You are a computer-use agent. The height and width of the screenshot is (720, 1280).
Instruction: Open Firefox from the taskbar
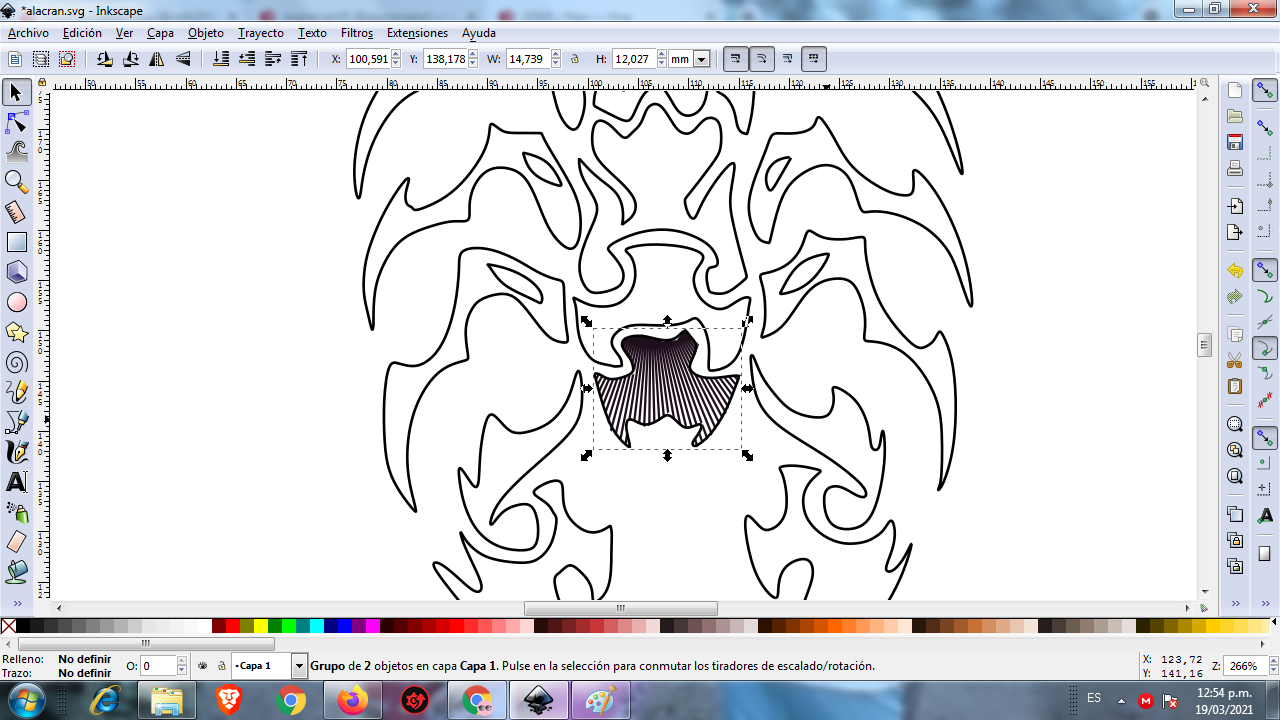point(353,700)
